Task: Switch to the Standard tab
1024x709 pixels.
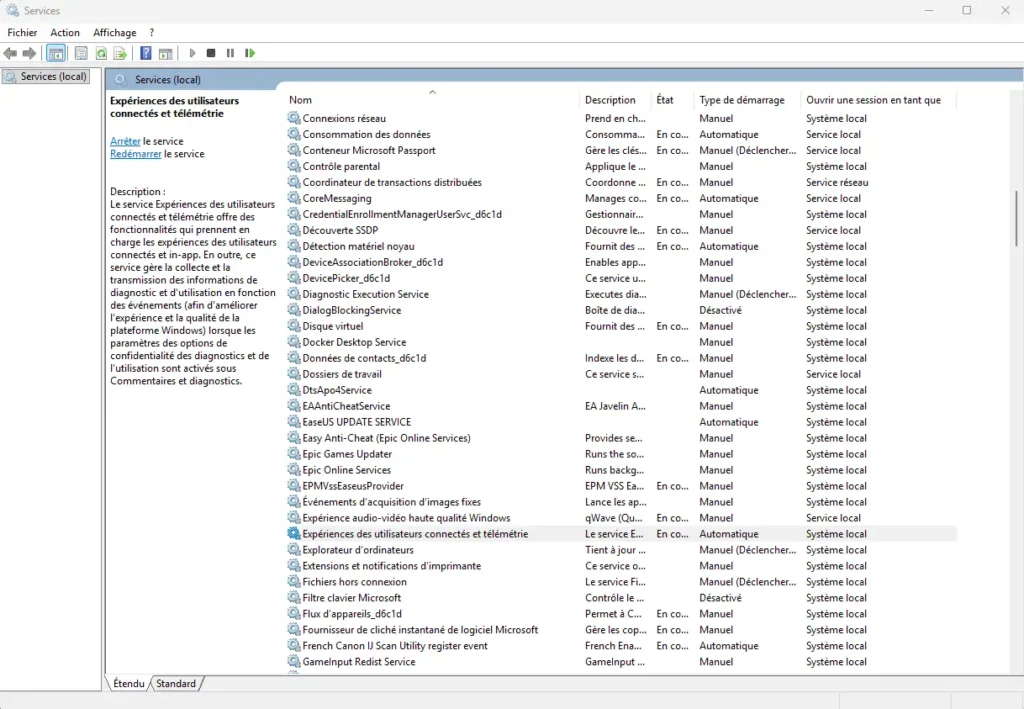Action: (176, 684)
